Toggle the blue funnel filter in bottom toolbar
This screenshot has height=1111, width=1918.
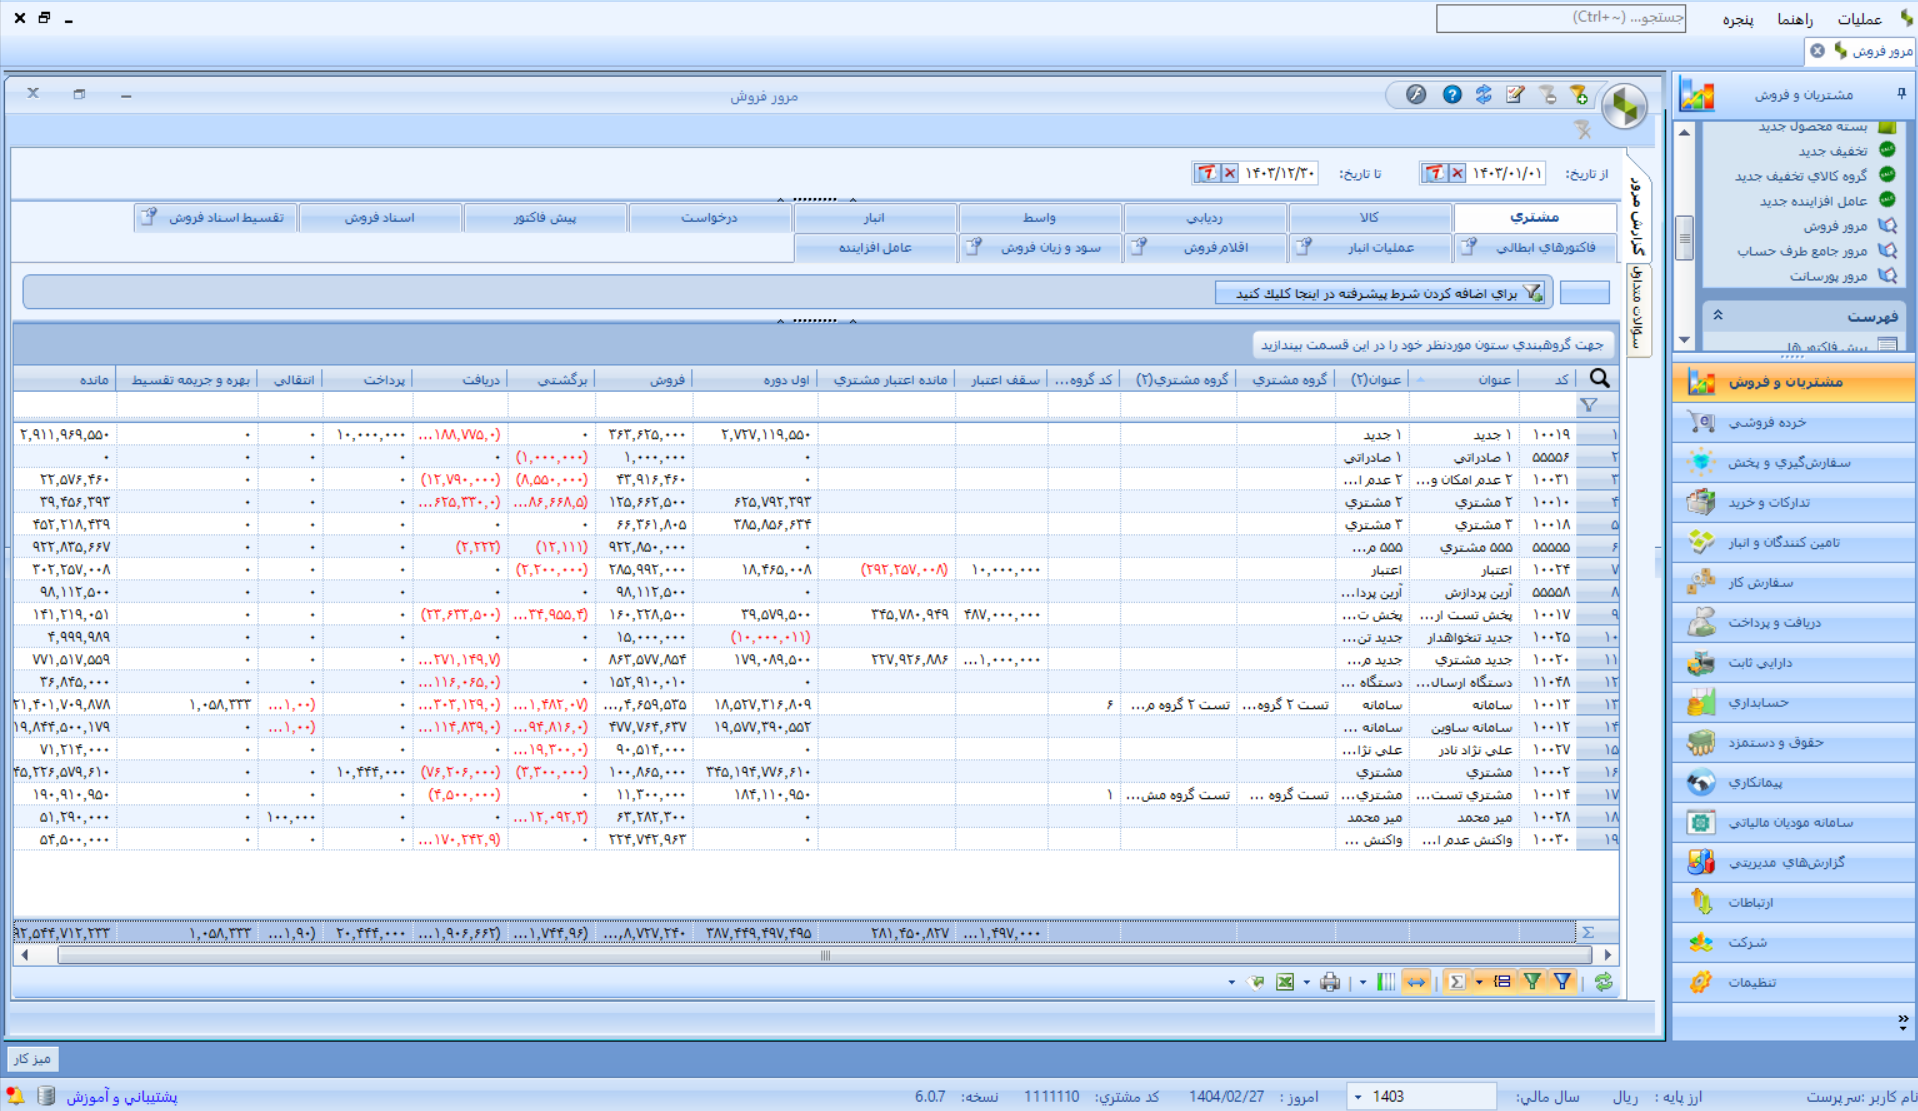1562,982
